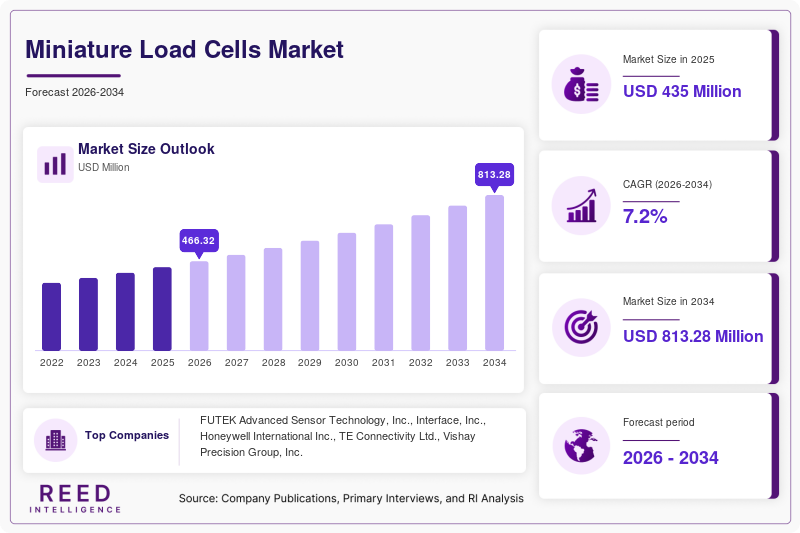
Task: Click the FUTEK Advanced Sensor Technology, Inc. text
Action: click(x=306, y=420)
